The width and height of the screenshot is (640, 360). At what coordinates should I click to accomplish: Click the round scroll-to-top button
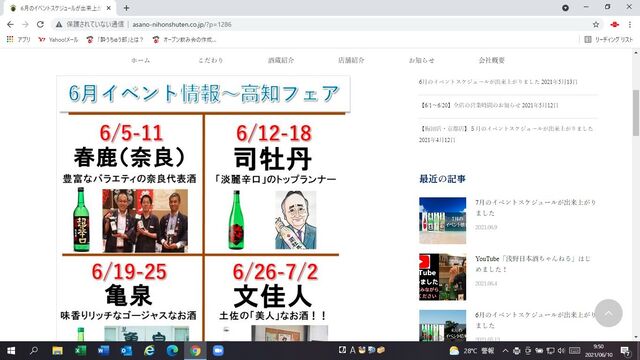tap(608, 313)
